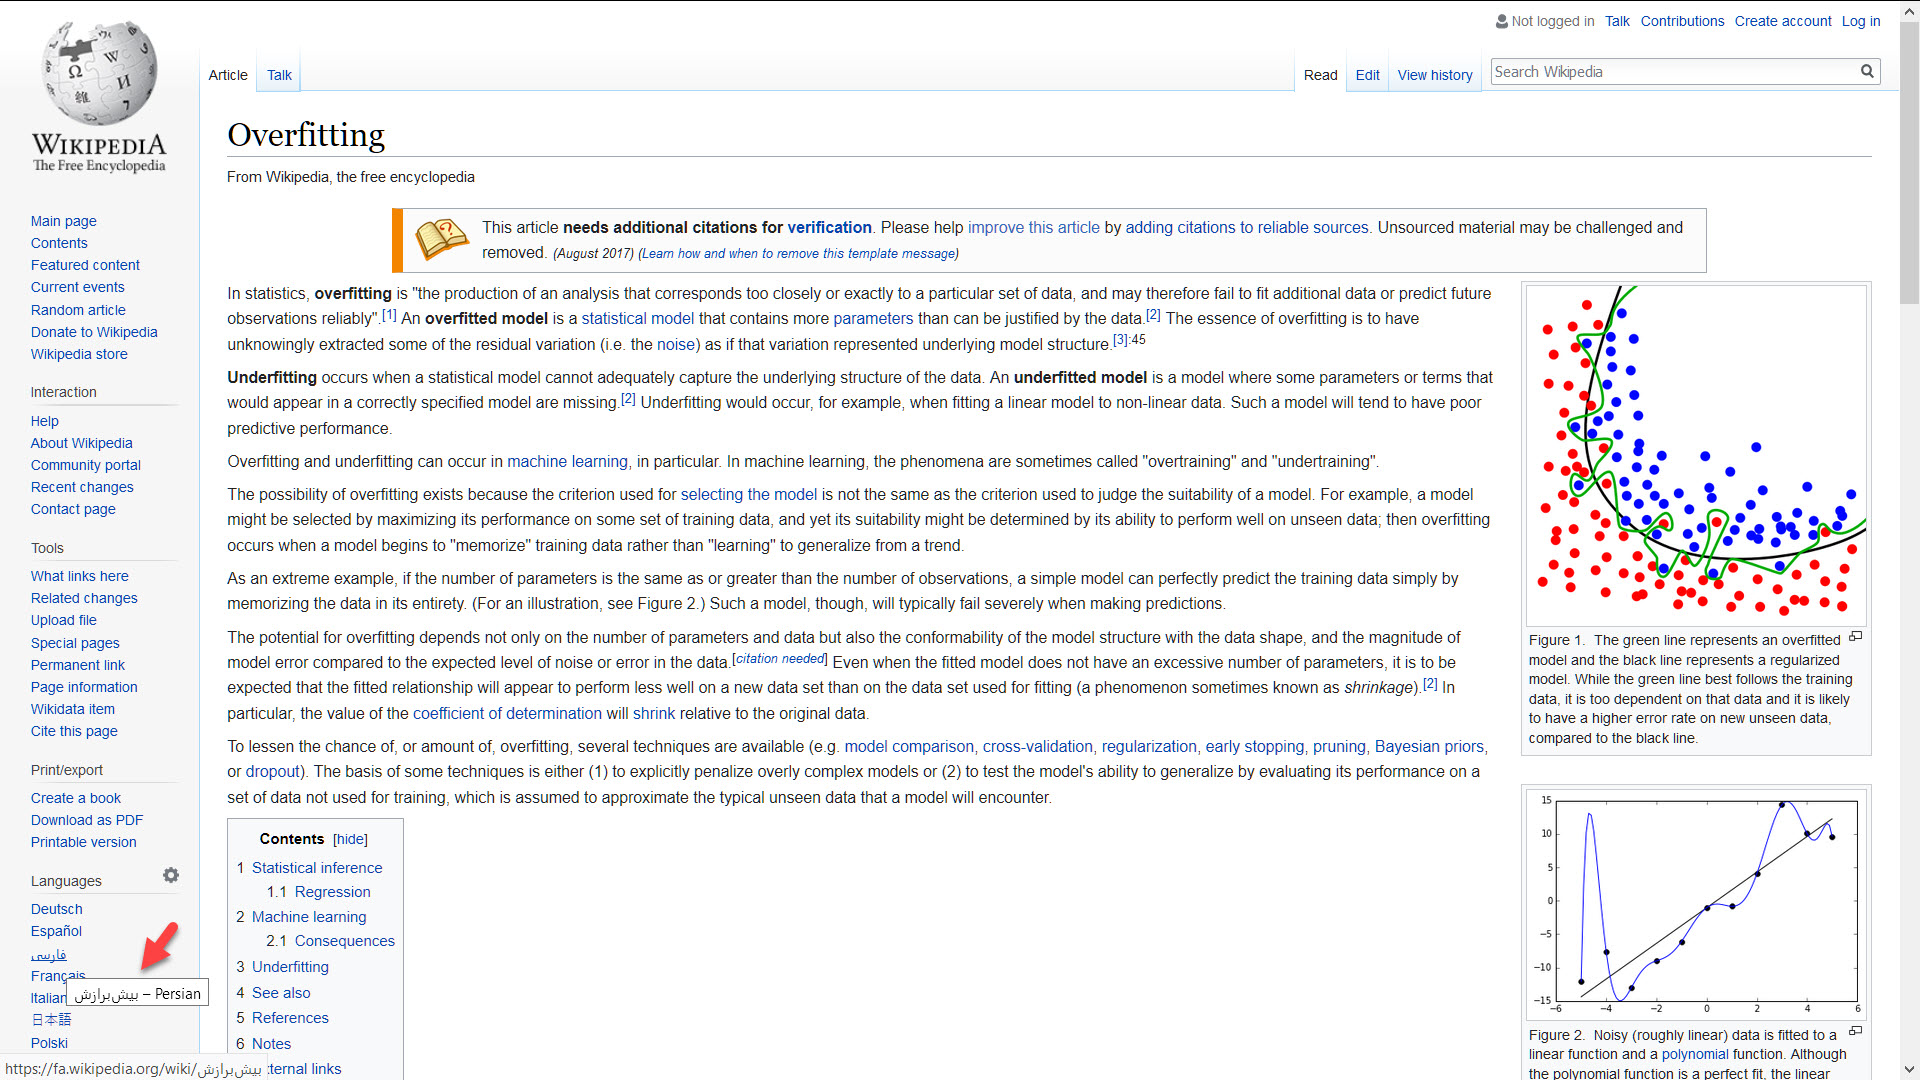Click Permanent link

(x=78, y=665)
